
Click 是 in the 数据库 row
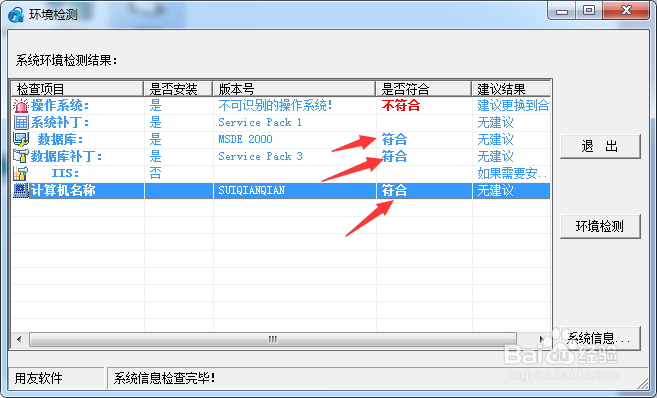[x=155, y=139]
